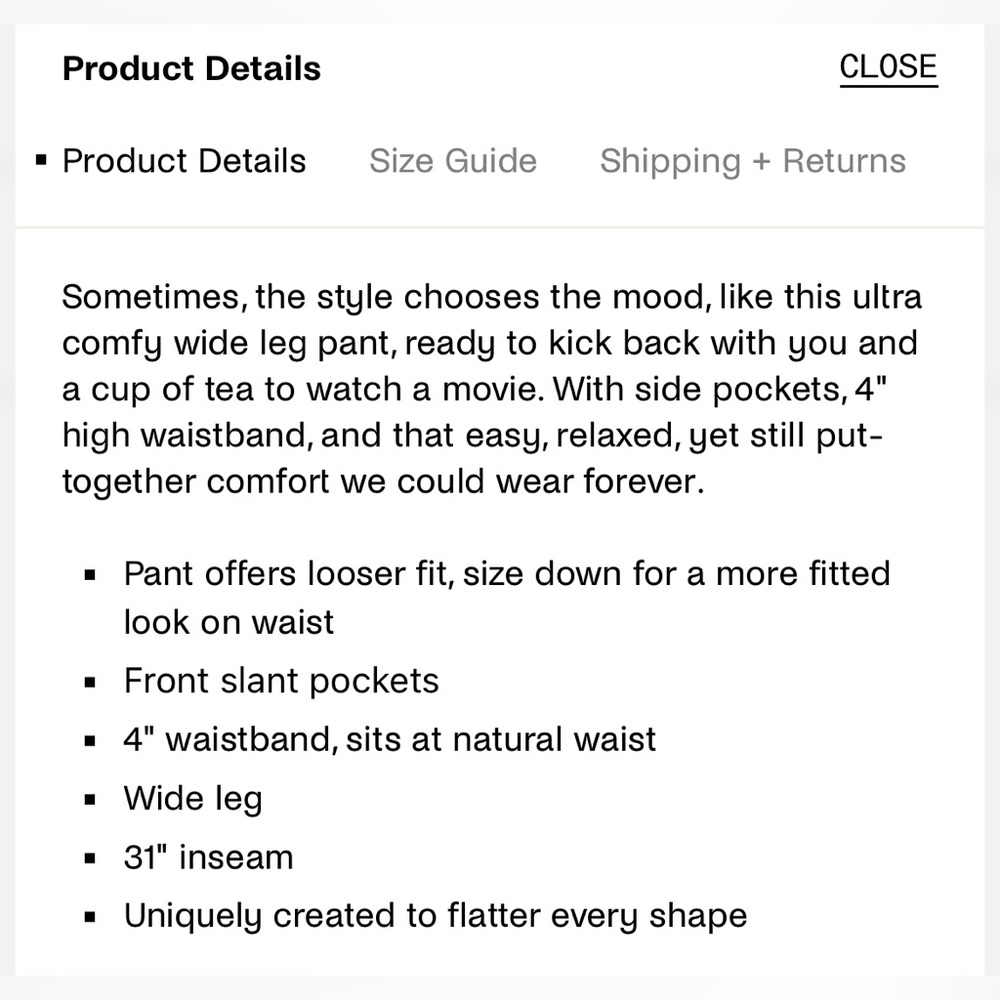
Task: Click the bullet marker next to Front slant pockets
Action: tap(90, 682)
